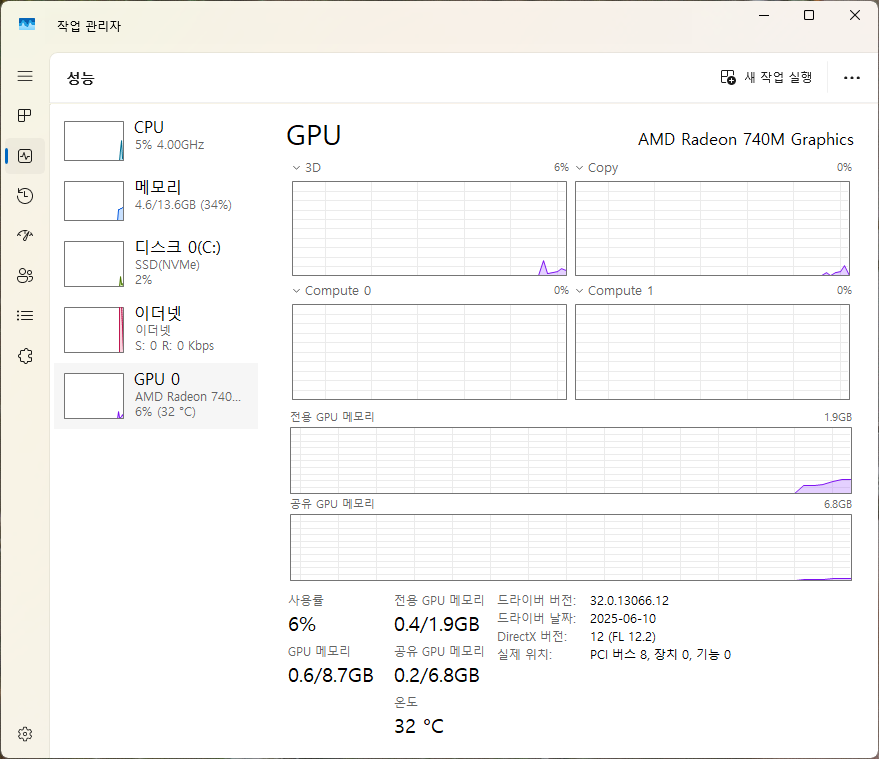Click the large GPU heading
Viewport: 879px width, 759px height.
[313, 136]
